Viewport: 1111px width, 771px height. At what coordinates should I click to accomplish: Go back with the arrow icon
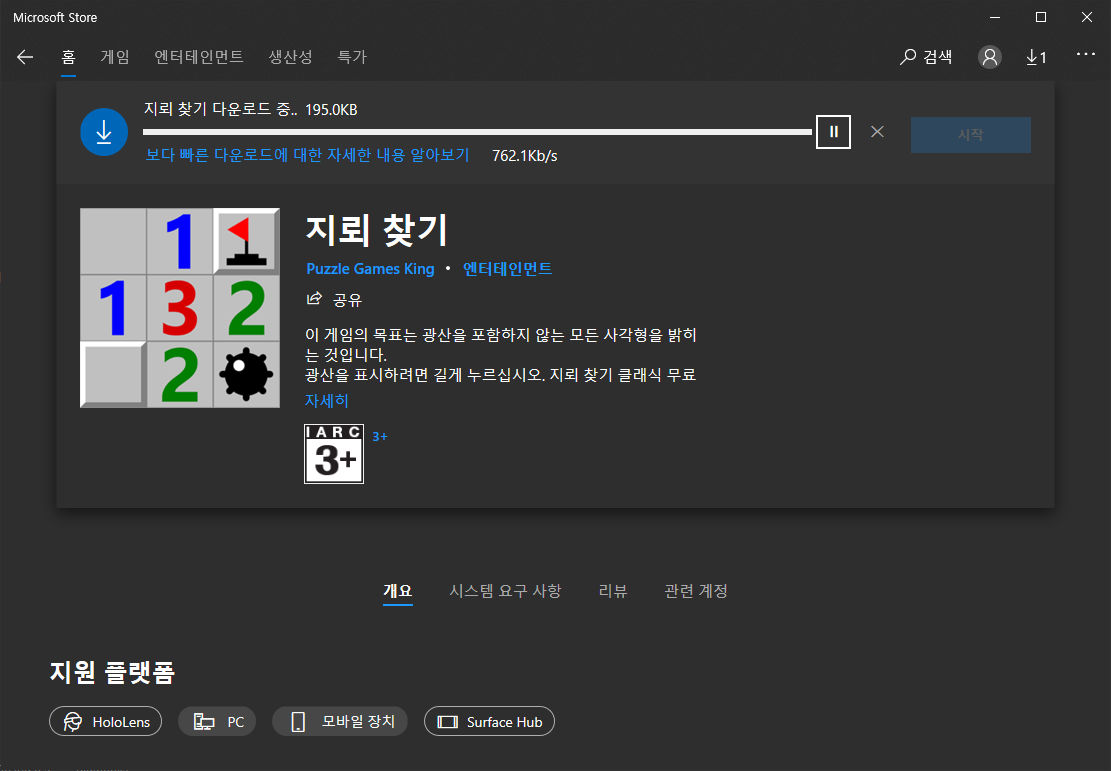[26, 57]
